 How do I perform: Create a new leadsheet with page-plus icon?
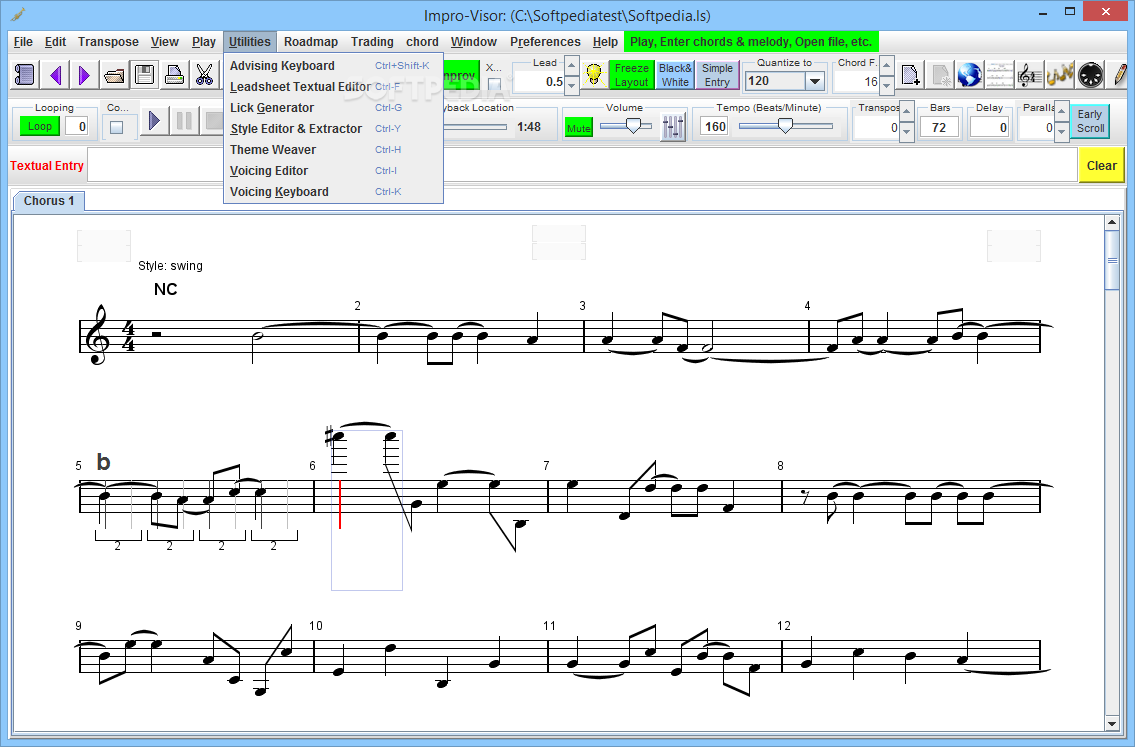coord(911,75)
